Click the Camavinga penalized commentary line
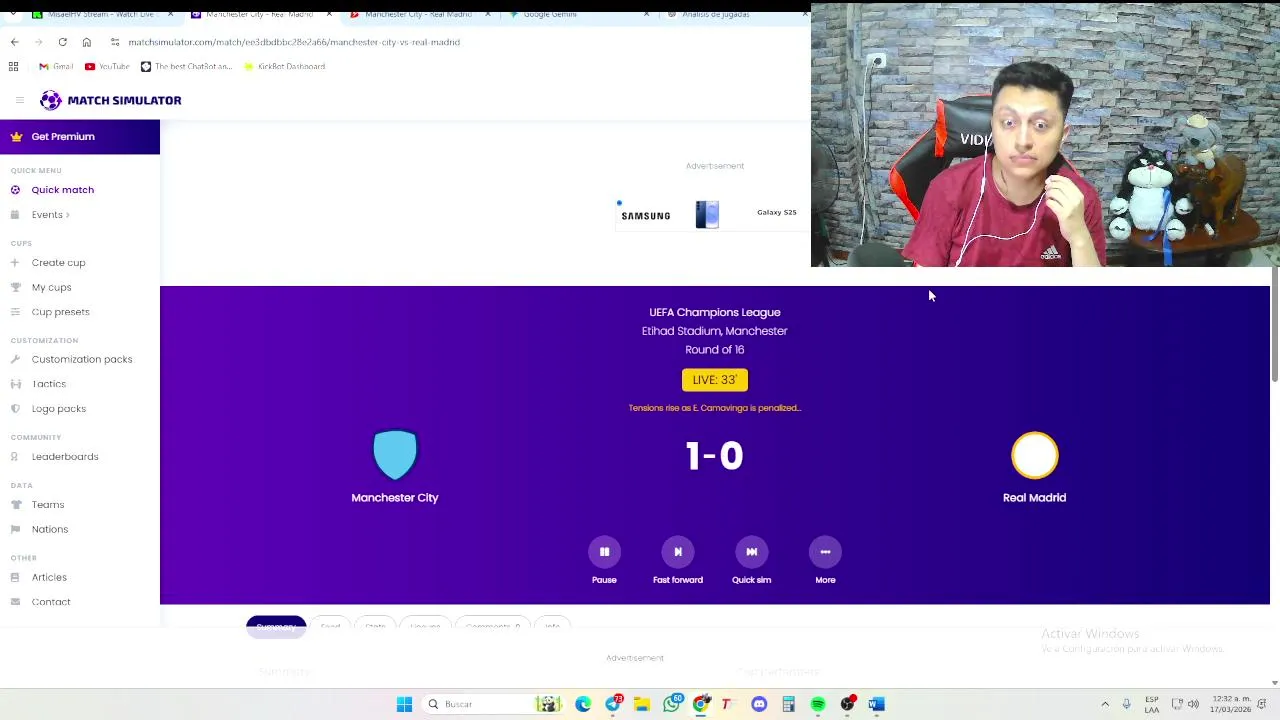Image resolution: width=1280 pixels, height=720 pixels. [714, 408]
